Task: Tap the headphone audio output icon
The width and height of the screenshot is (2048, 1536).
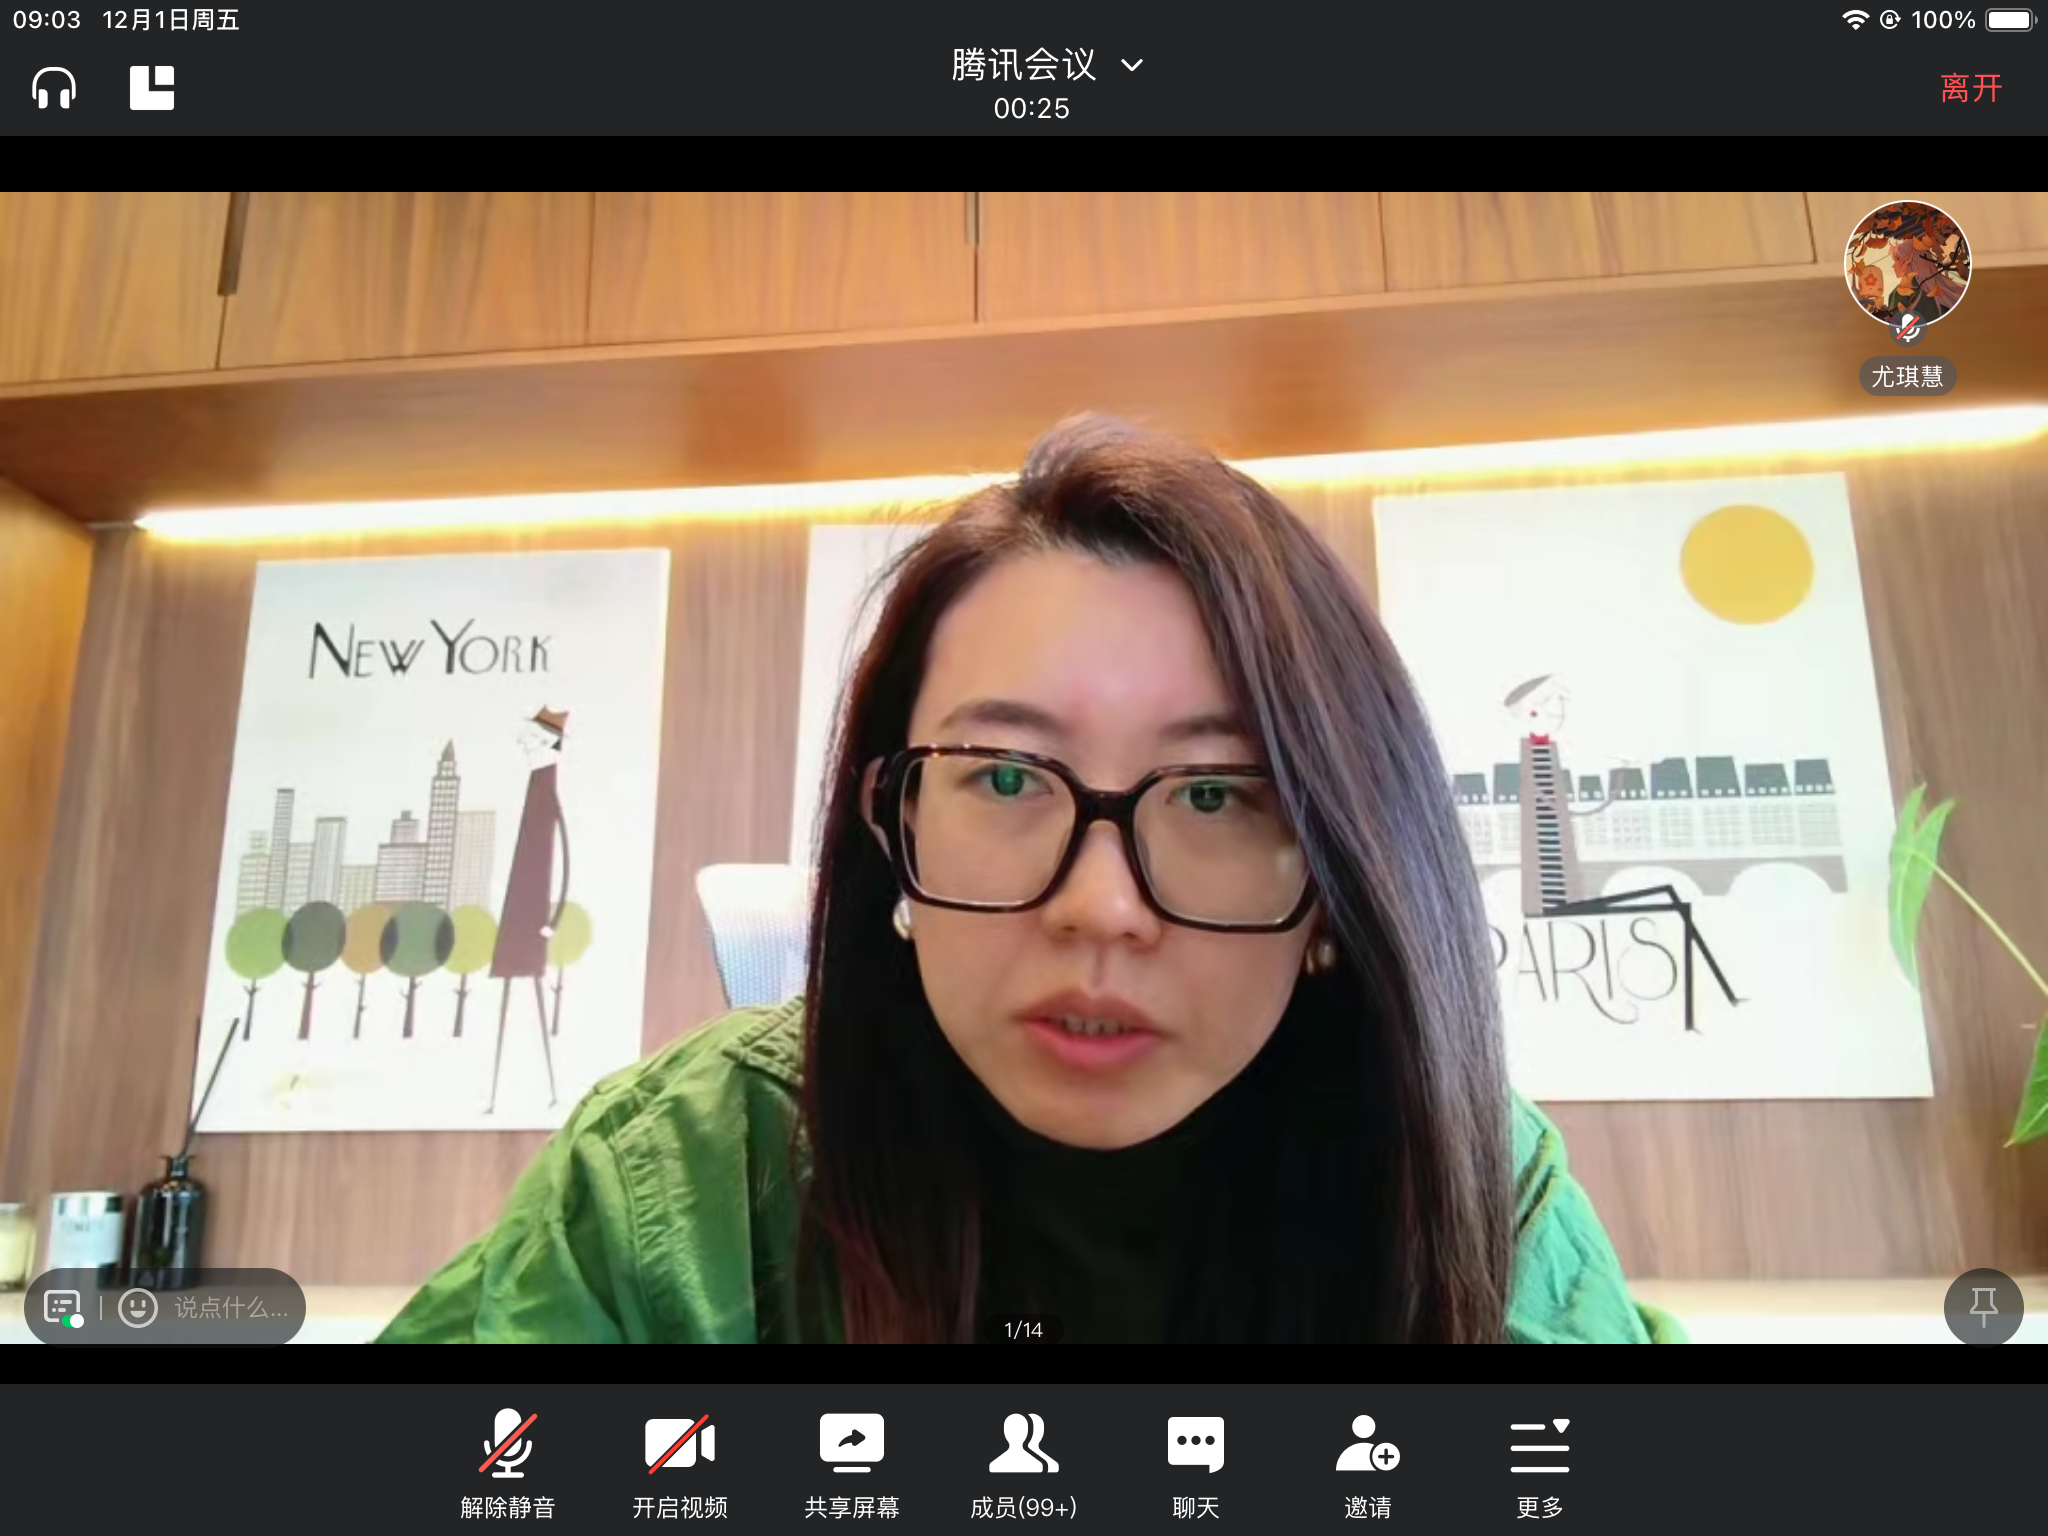Action: point(54,88)
